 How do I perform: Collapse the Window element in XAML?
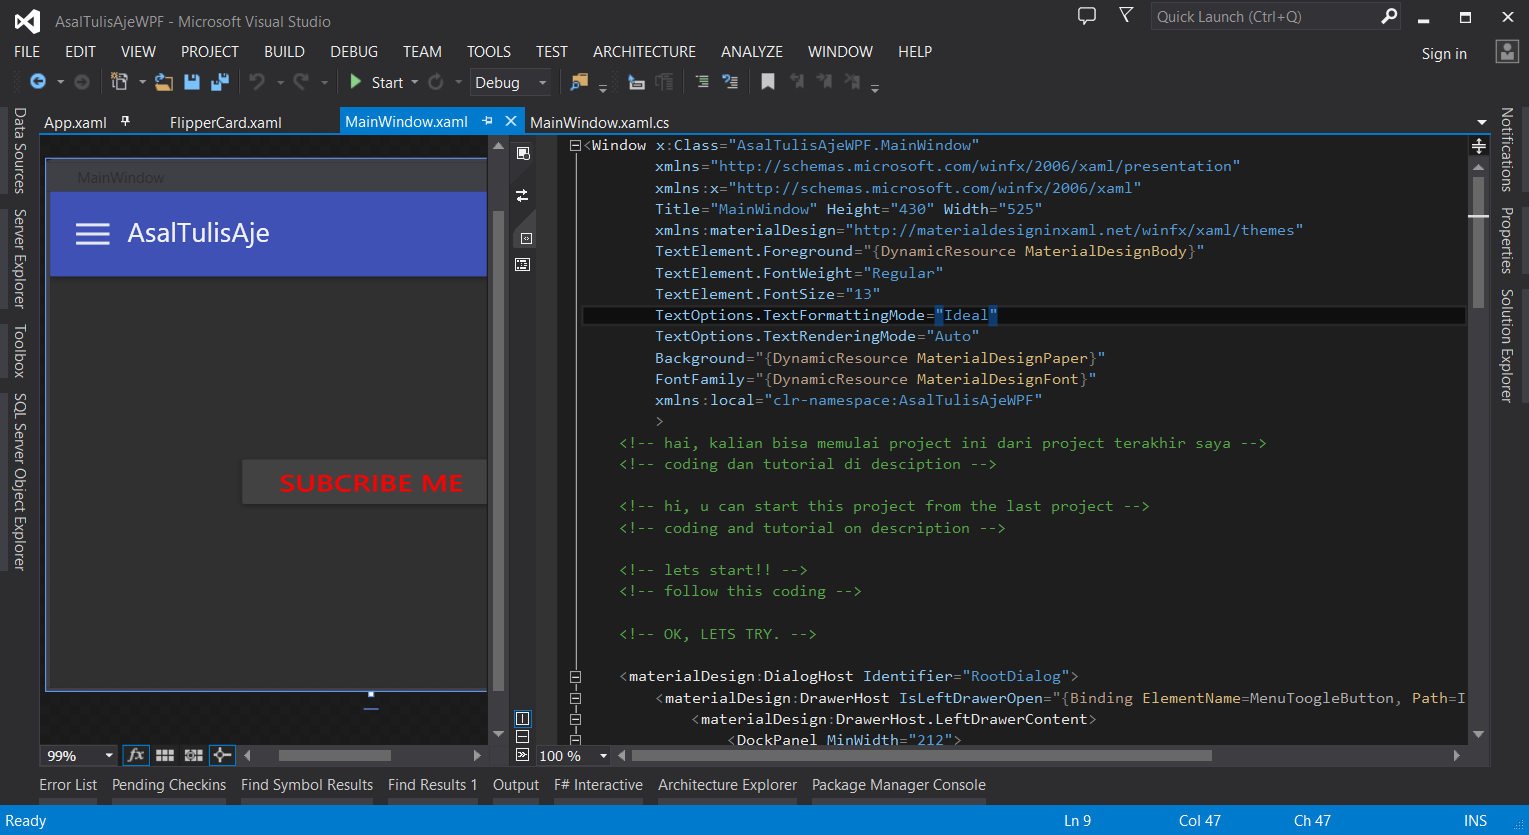coord(575,144)
